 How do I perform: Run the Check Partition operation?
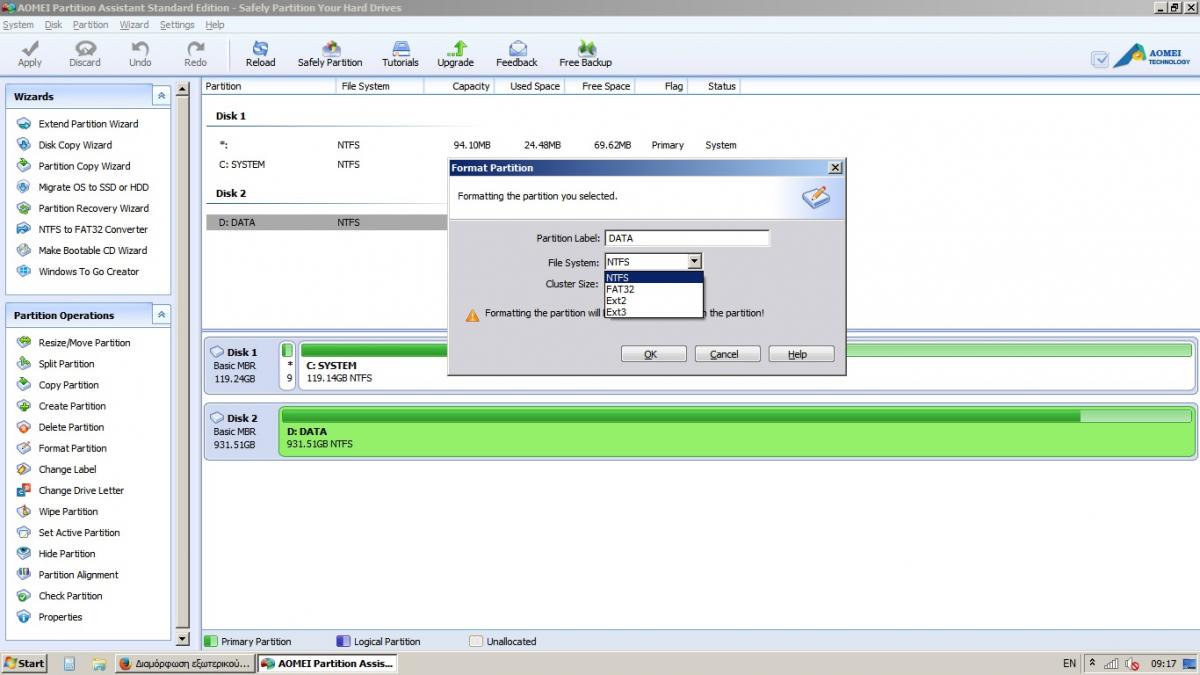coord(70,595)
